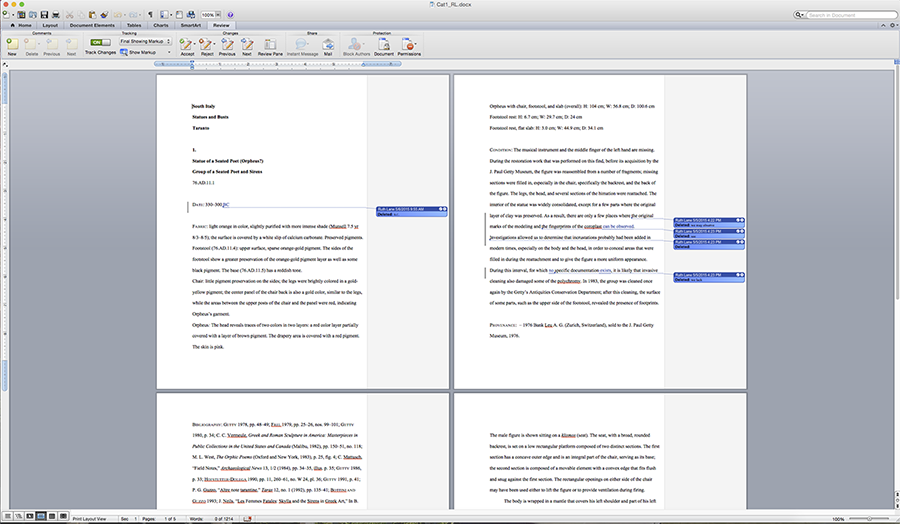Viewport: 900px width, 524px height.
Task: Share the document via Mail
Action: click(328, 46)
